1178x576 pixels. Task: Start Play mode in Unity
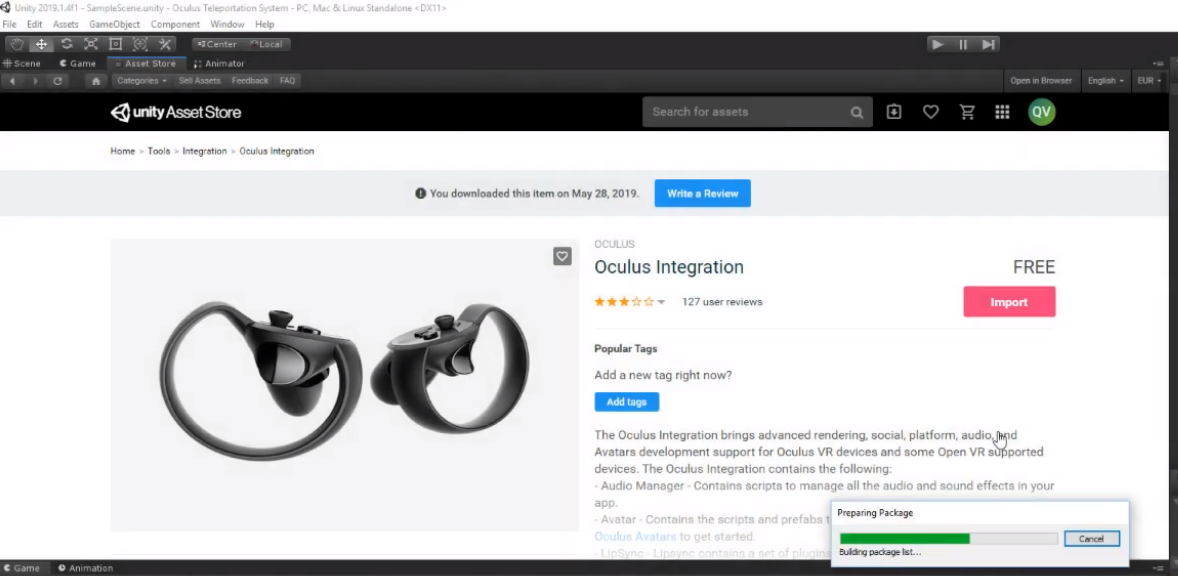pos(938,44)
